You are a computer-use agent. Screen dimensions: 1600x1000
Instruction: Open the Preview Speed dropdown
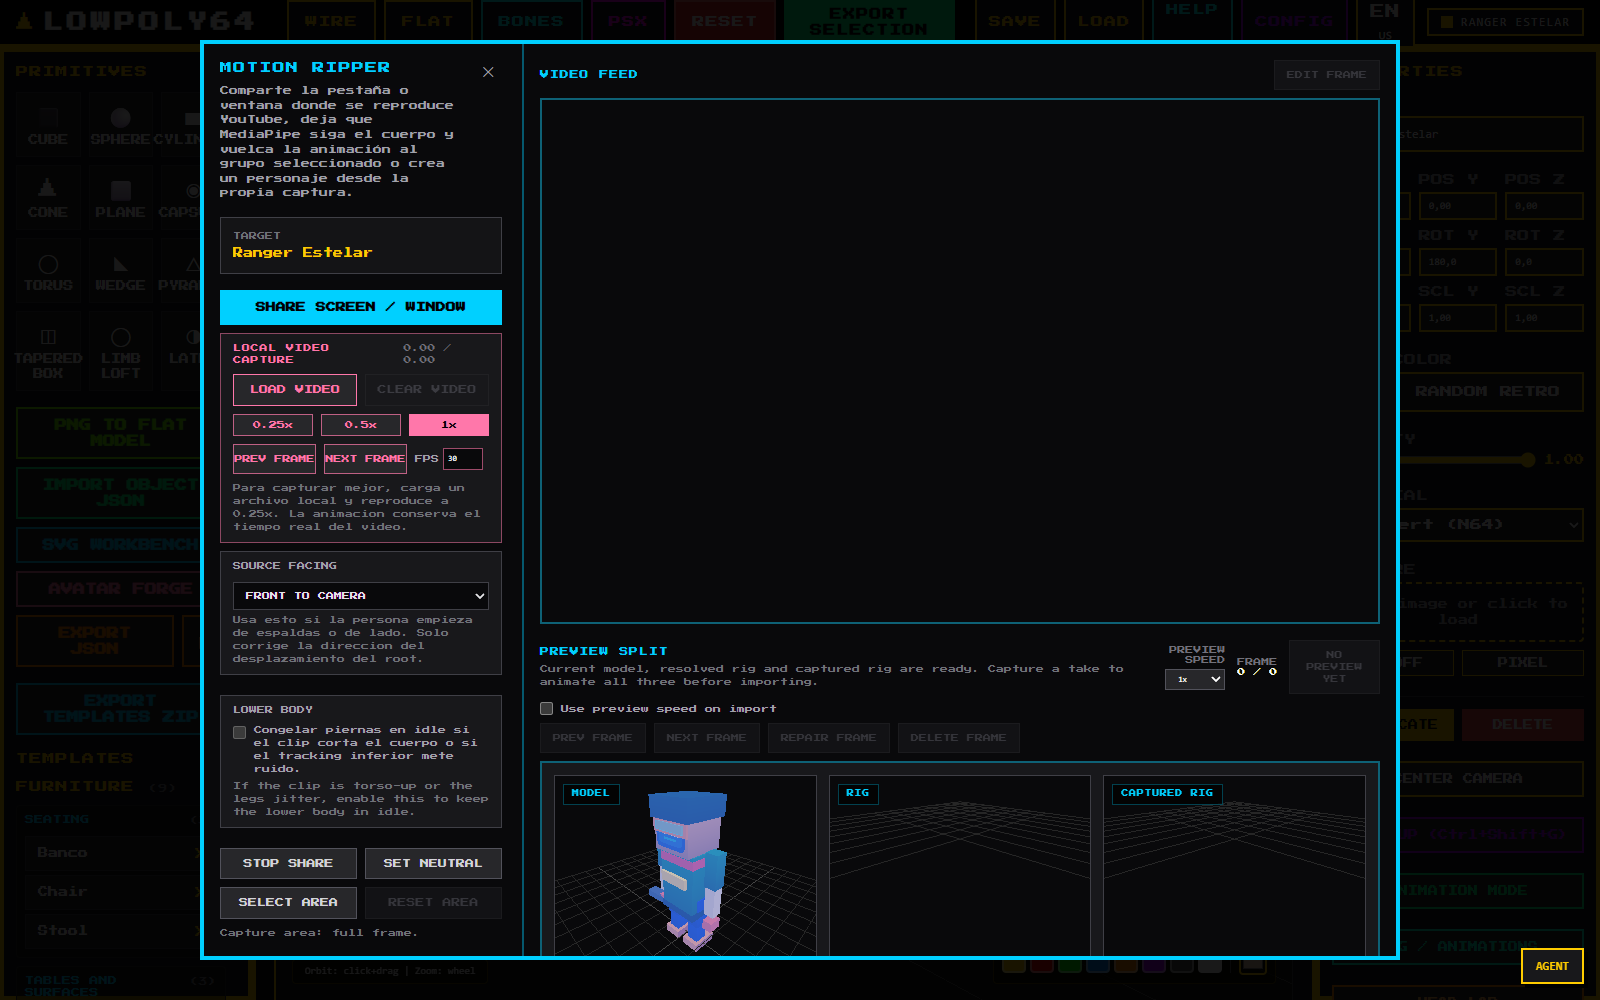[x=1195, y=679]
